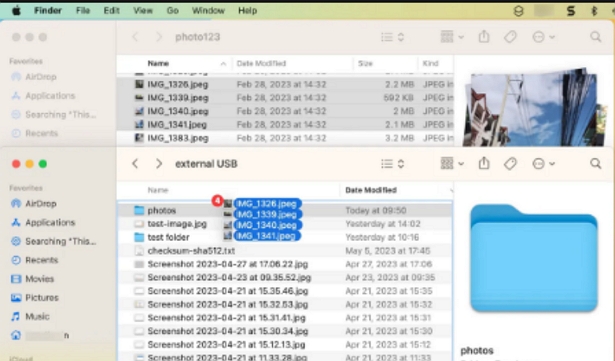This screenshot has height=361, width=615.
Task: Select Recents in photo123 sidebar
Action: (x=35, y=133)
